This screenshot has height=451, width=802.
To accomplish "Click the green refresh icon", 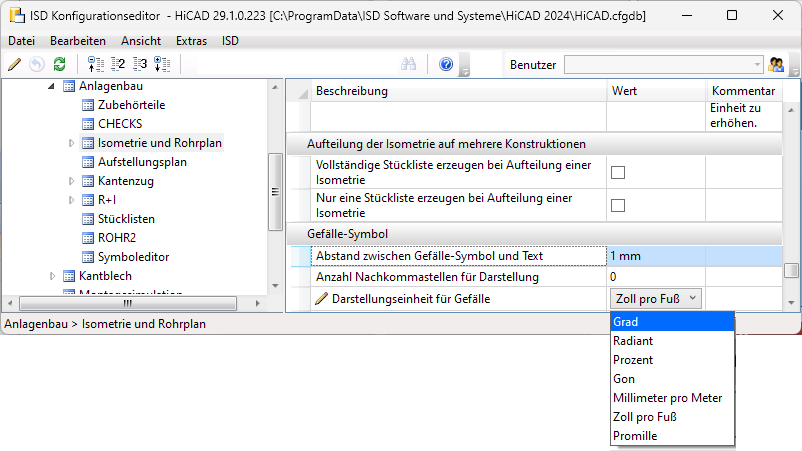I will 59,64.
